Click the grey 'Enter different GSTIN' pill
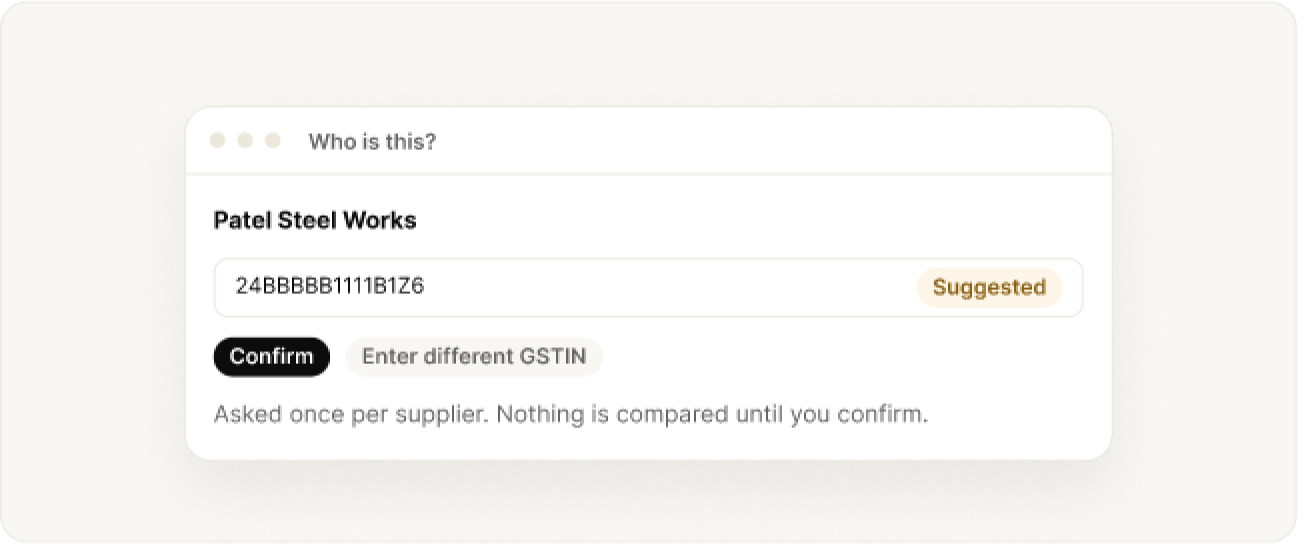The width and height of the screenshot is (1298, 544). point(473,357)
